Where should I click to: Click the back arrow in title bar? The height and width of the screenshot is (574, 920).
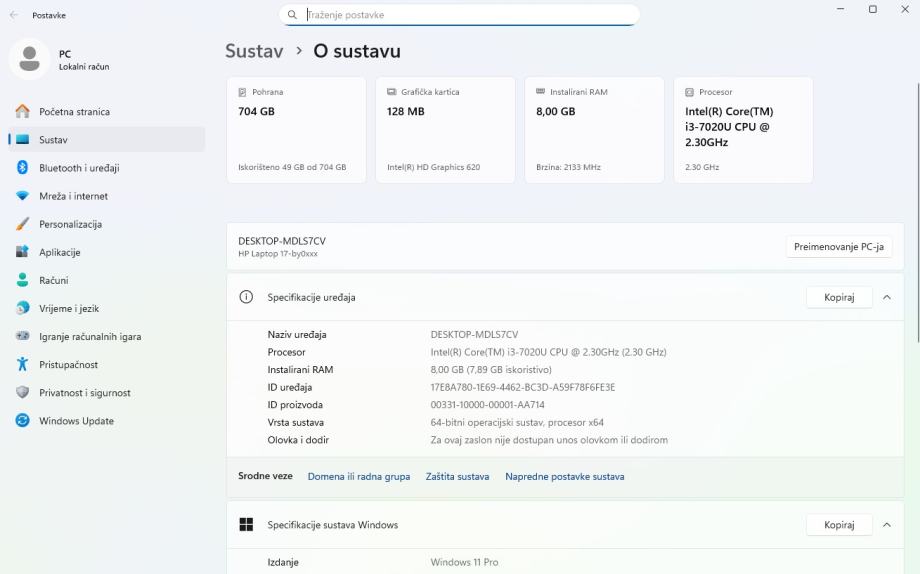14,15
